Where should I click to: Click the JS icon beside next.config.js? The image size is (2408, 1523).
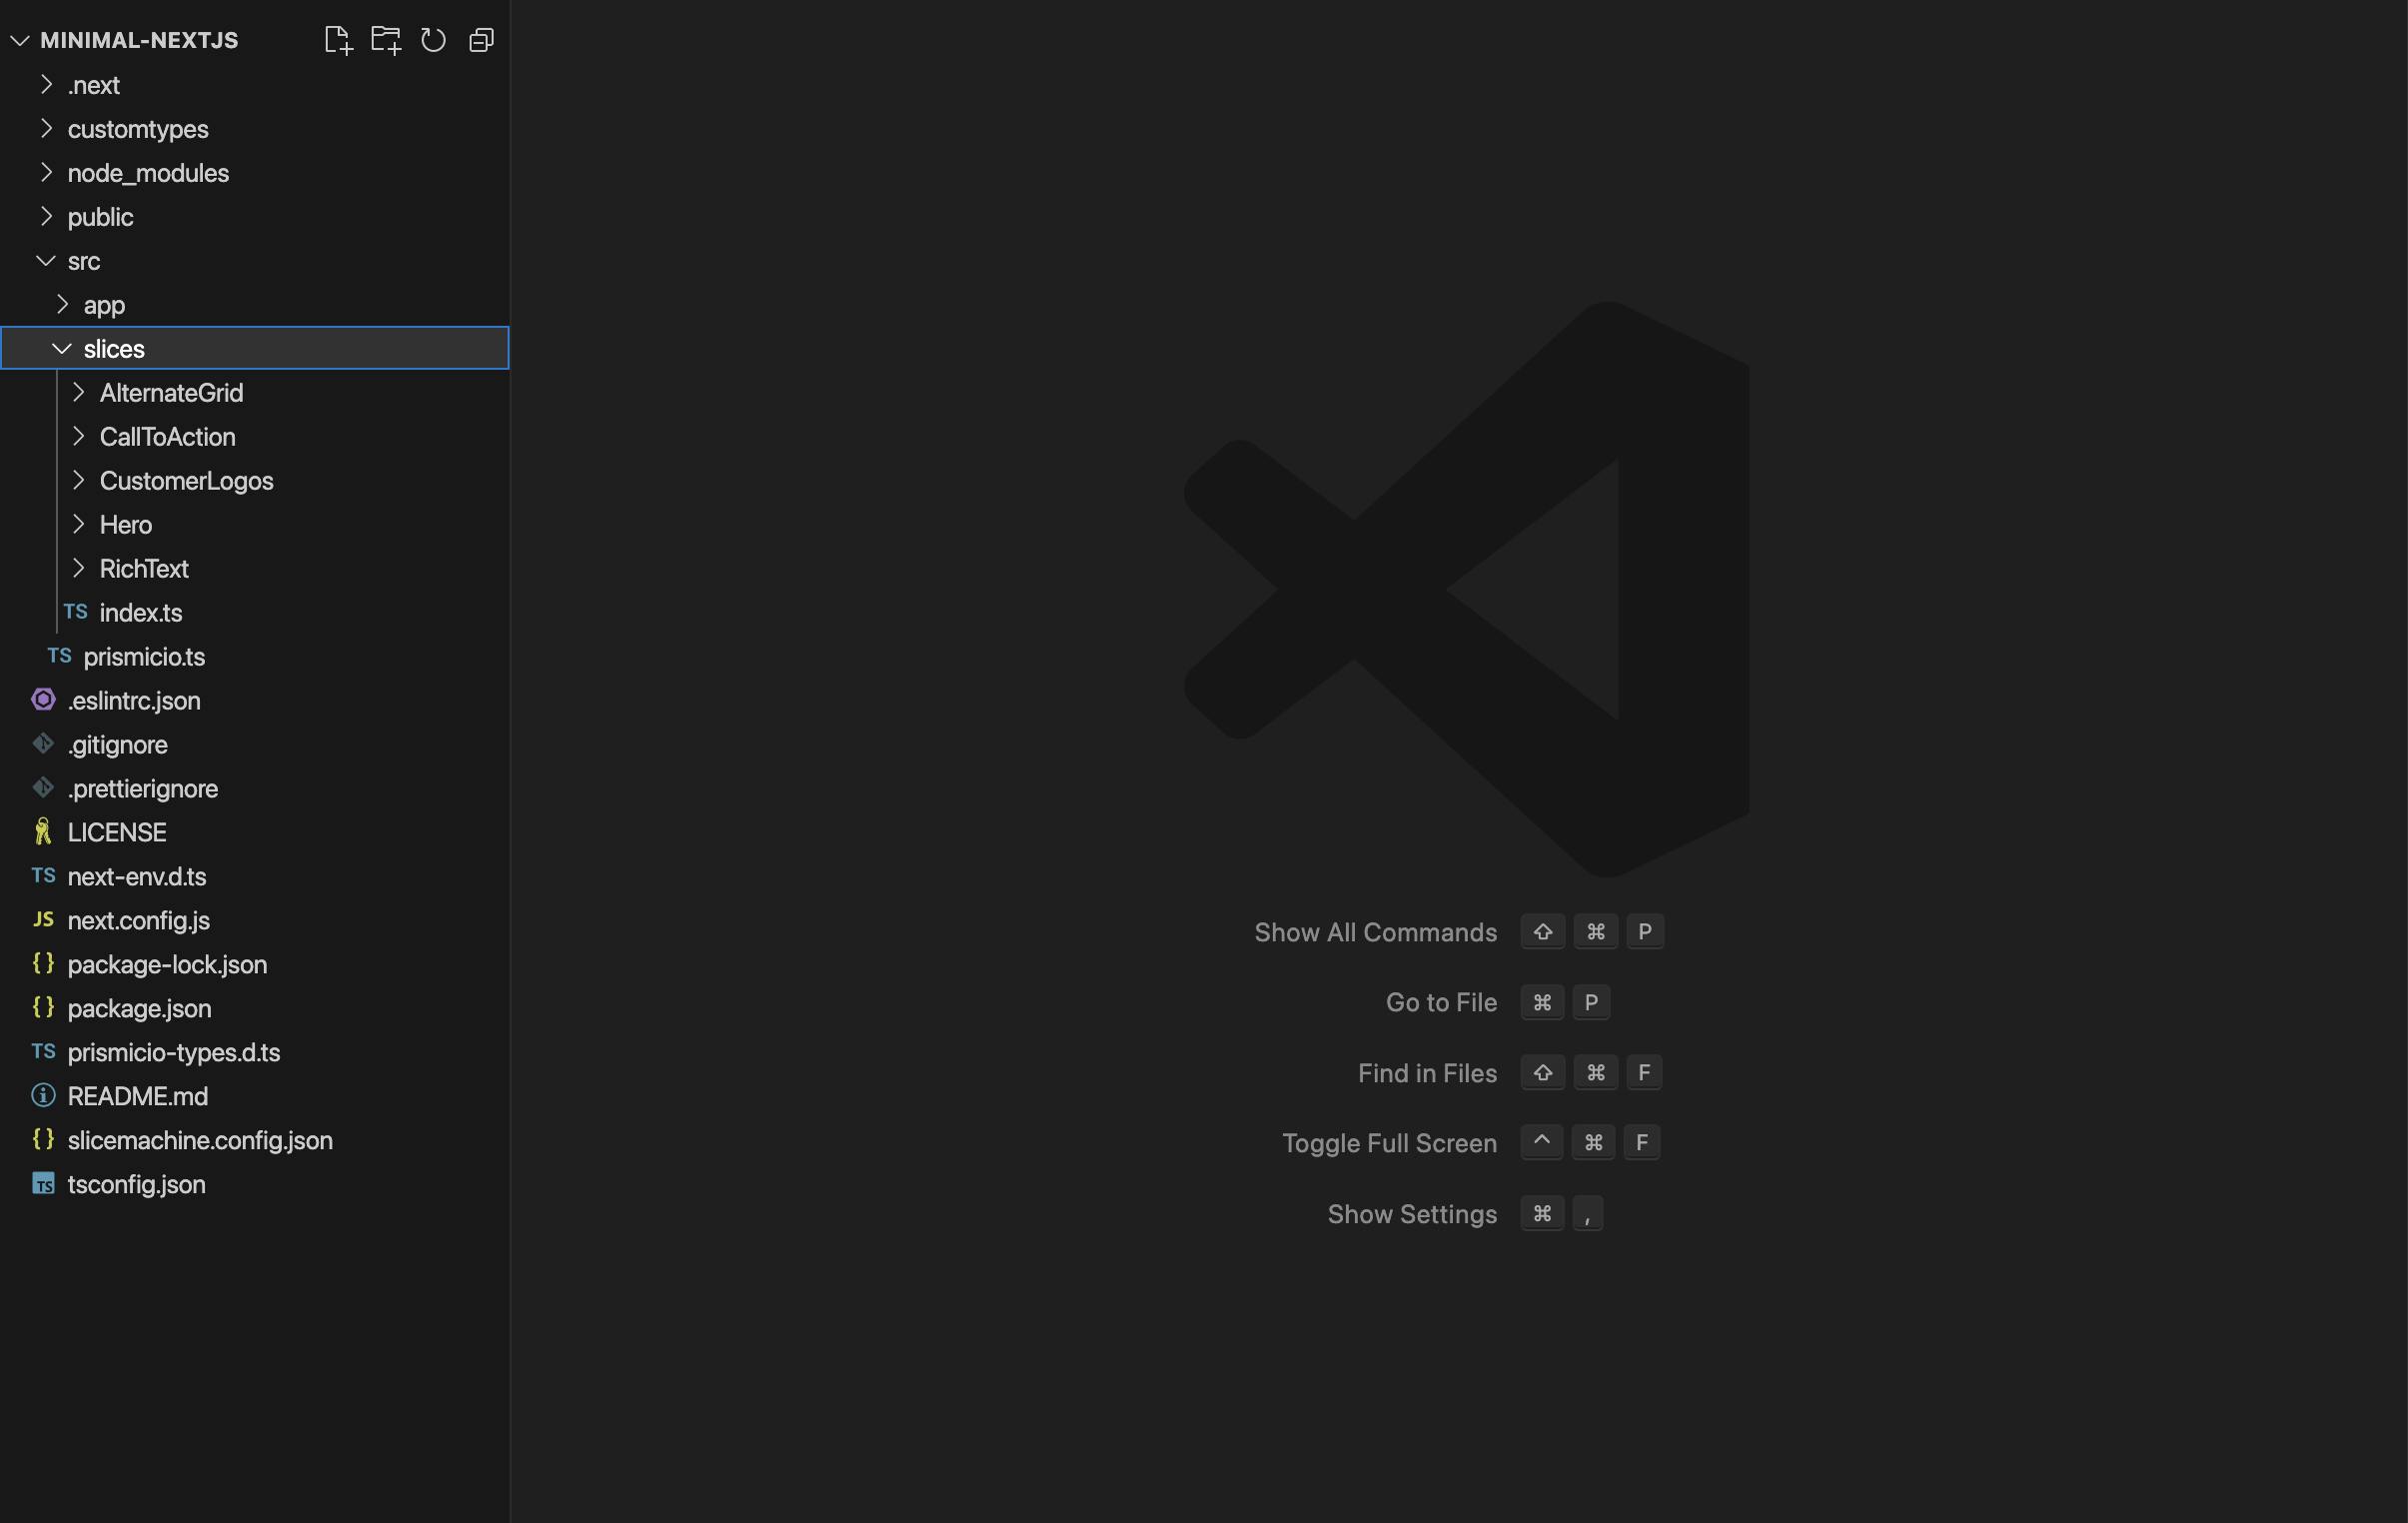(x=43, y=920)
